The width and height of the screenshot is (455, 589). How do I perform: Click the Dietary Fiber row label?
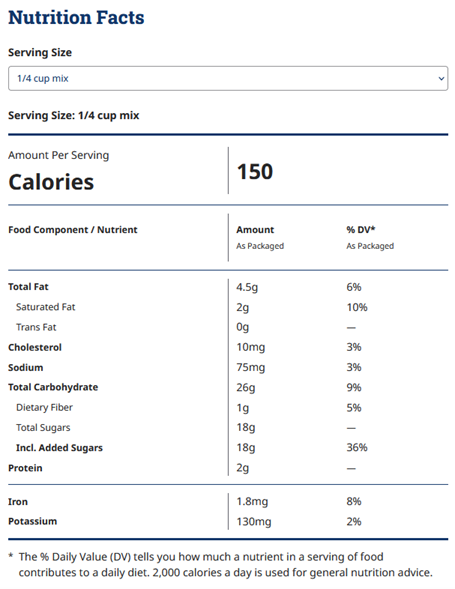pyautogui.click(x=44, y=408)
